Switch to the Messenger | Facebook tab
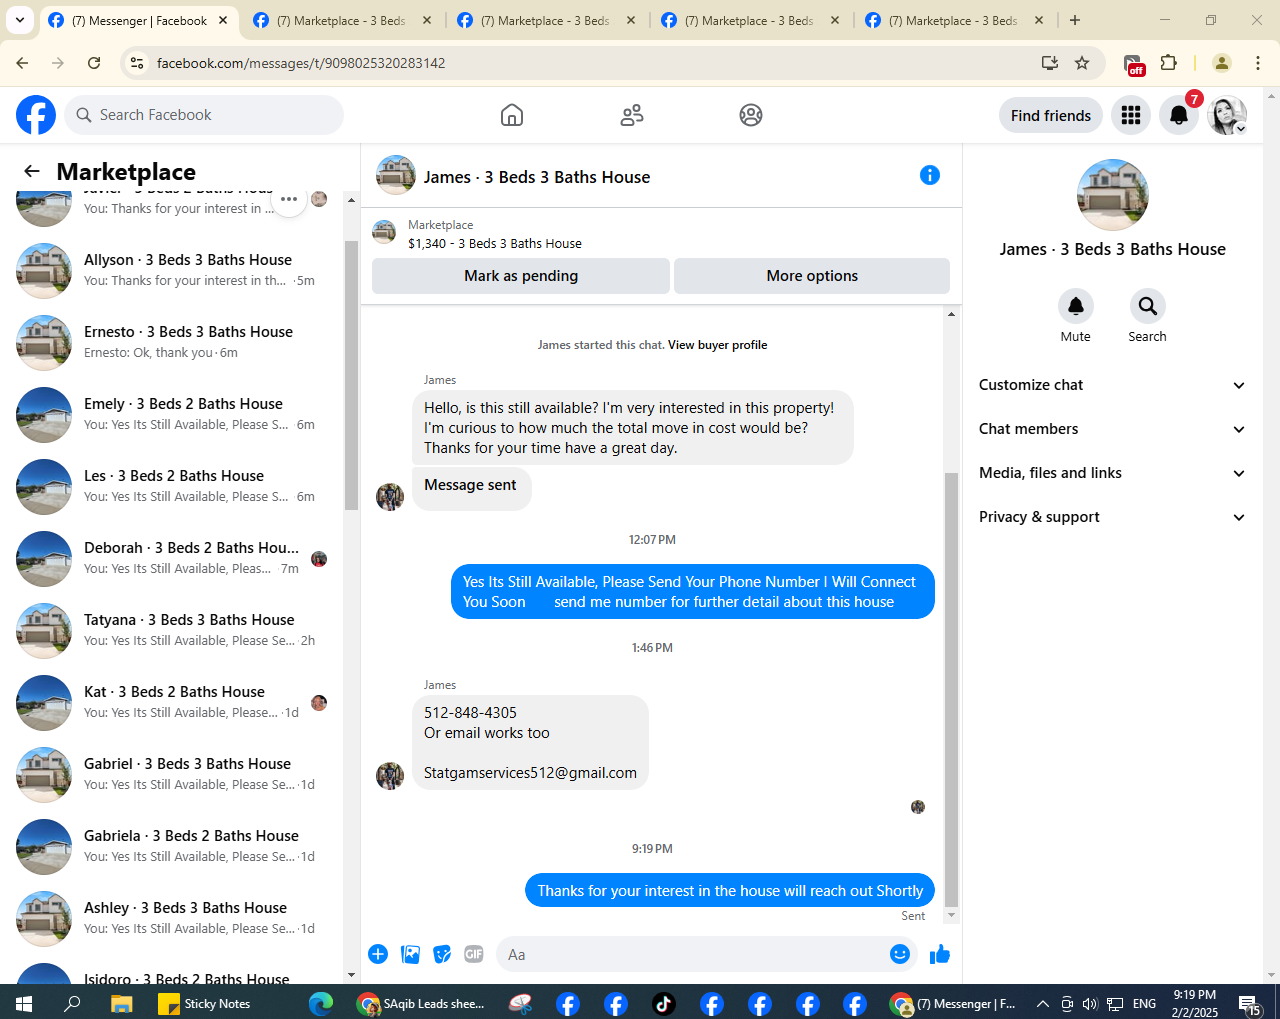Screen dimensions: 1280x1019 [139, 20]
